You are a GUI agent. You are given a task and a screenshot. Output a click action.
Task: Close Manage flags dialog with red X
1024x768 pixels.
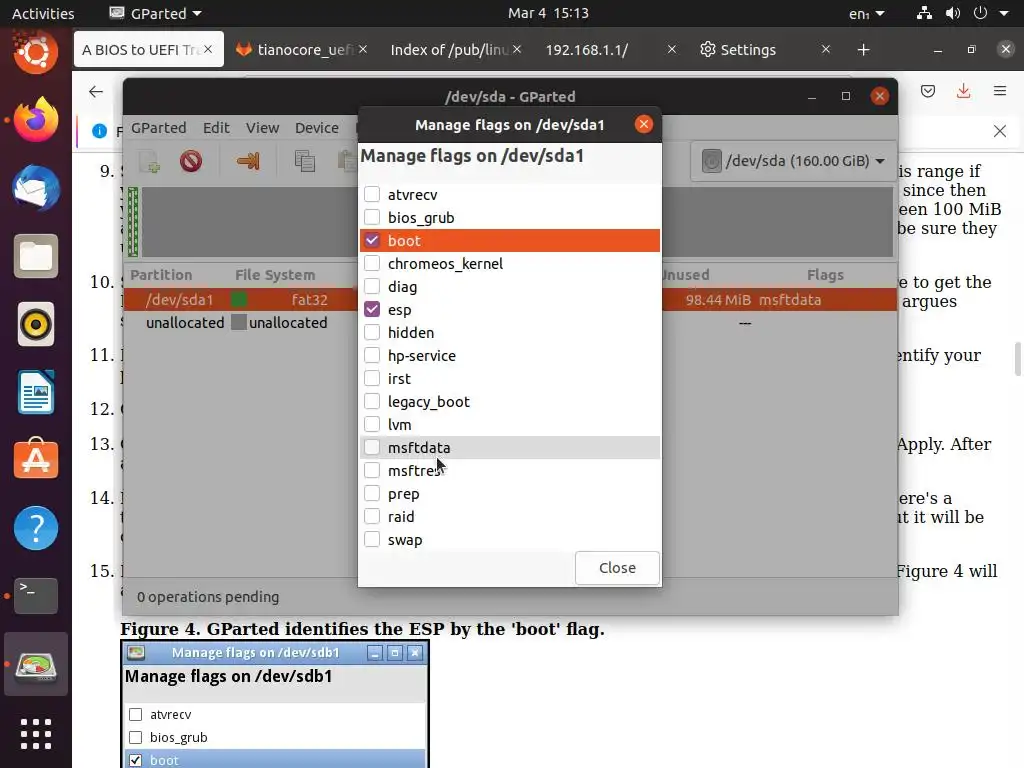click(x=644, y=124)
